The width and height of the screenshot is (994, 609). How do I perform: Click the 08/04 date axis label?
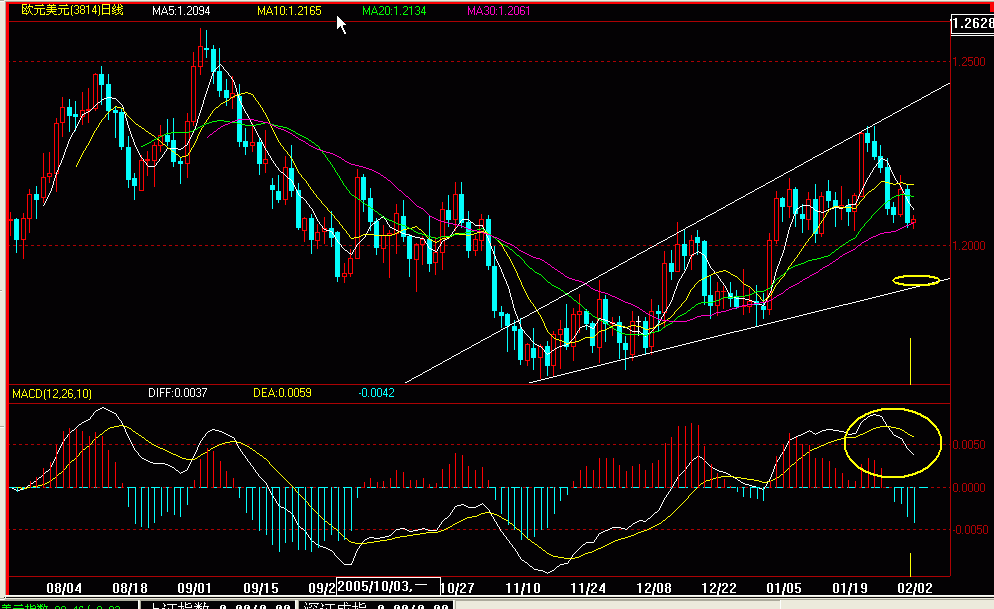(64, 588)
